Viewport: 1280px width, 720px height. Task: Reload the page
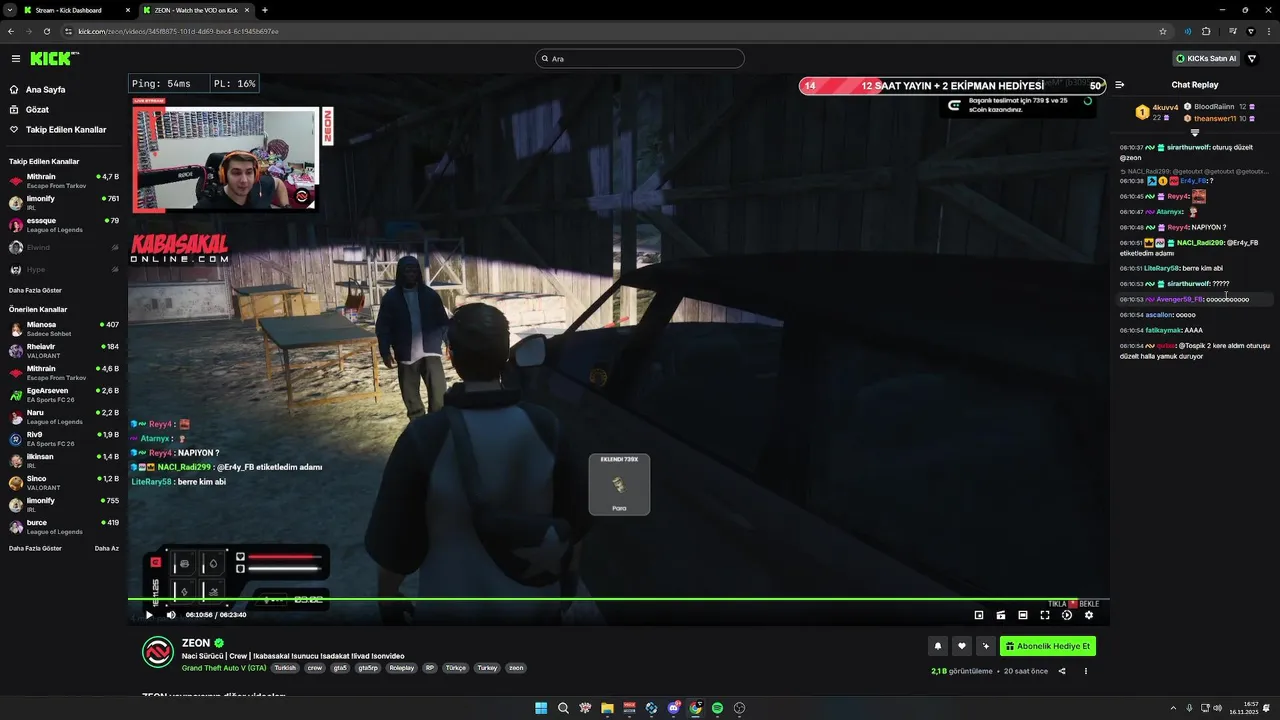pos(46,31)
